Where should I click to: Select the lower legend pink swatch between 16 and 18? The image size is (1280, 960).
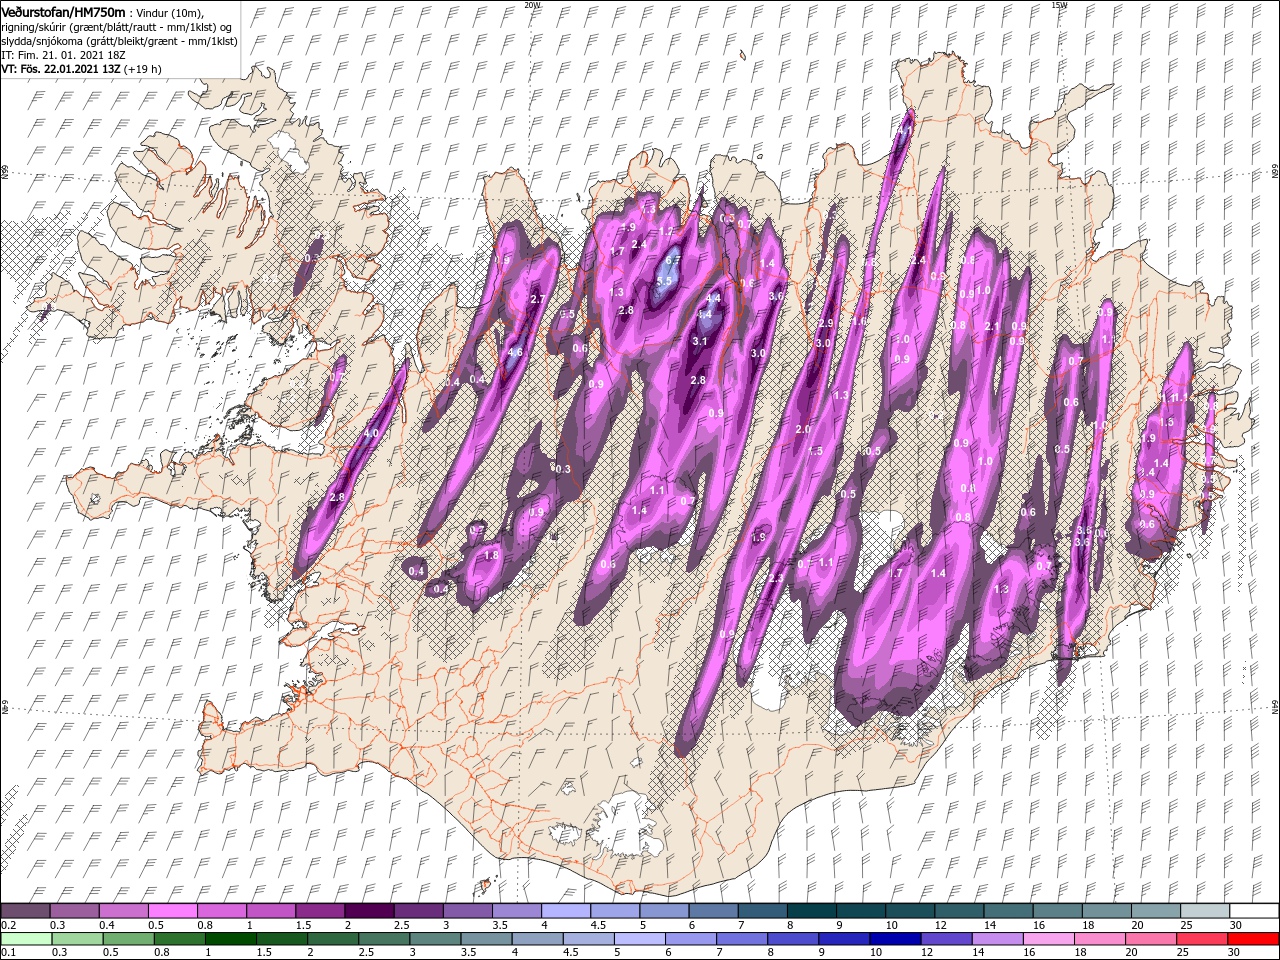1049,939
